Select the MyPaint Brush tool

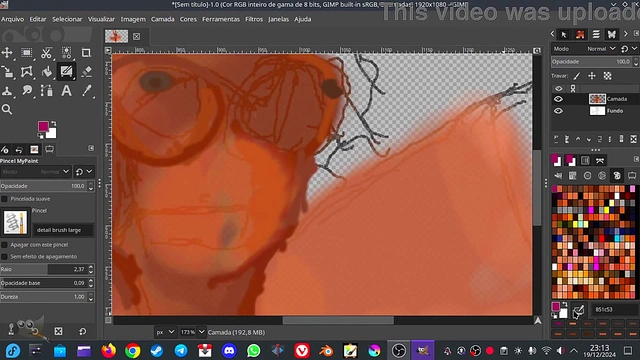tap(66, 72)
